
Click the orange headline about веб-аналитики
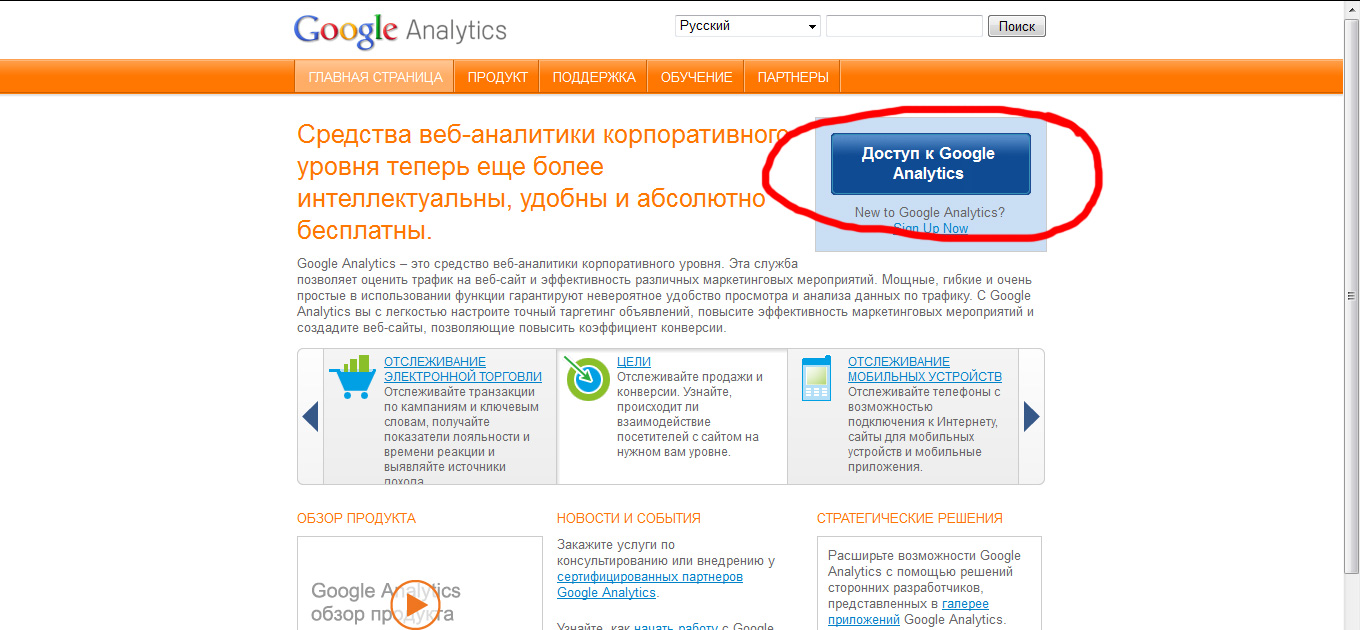[x=545, y=182]
